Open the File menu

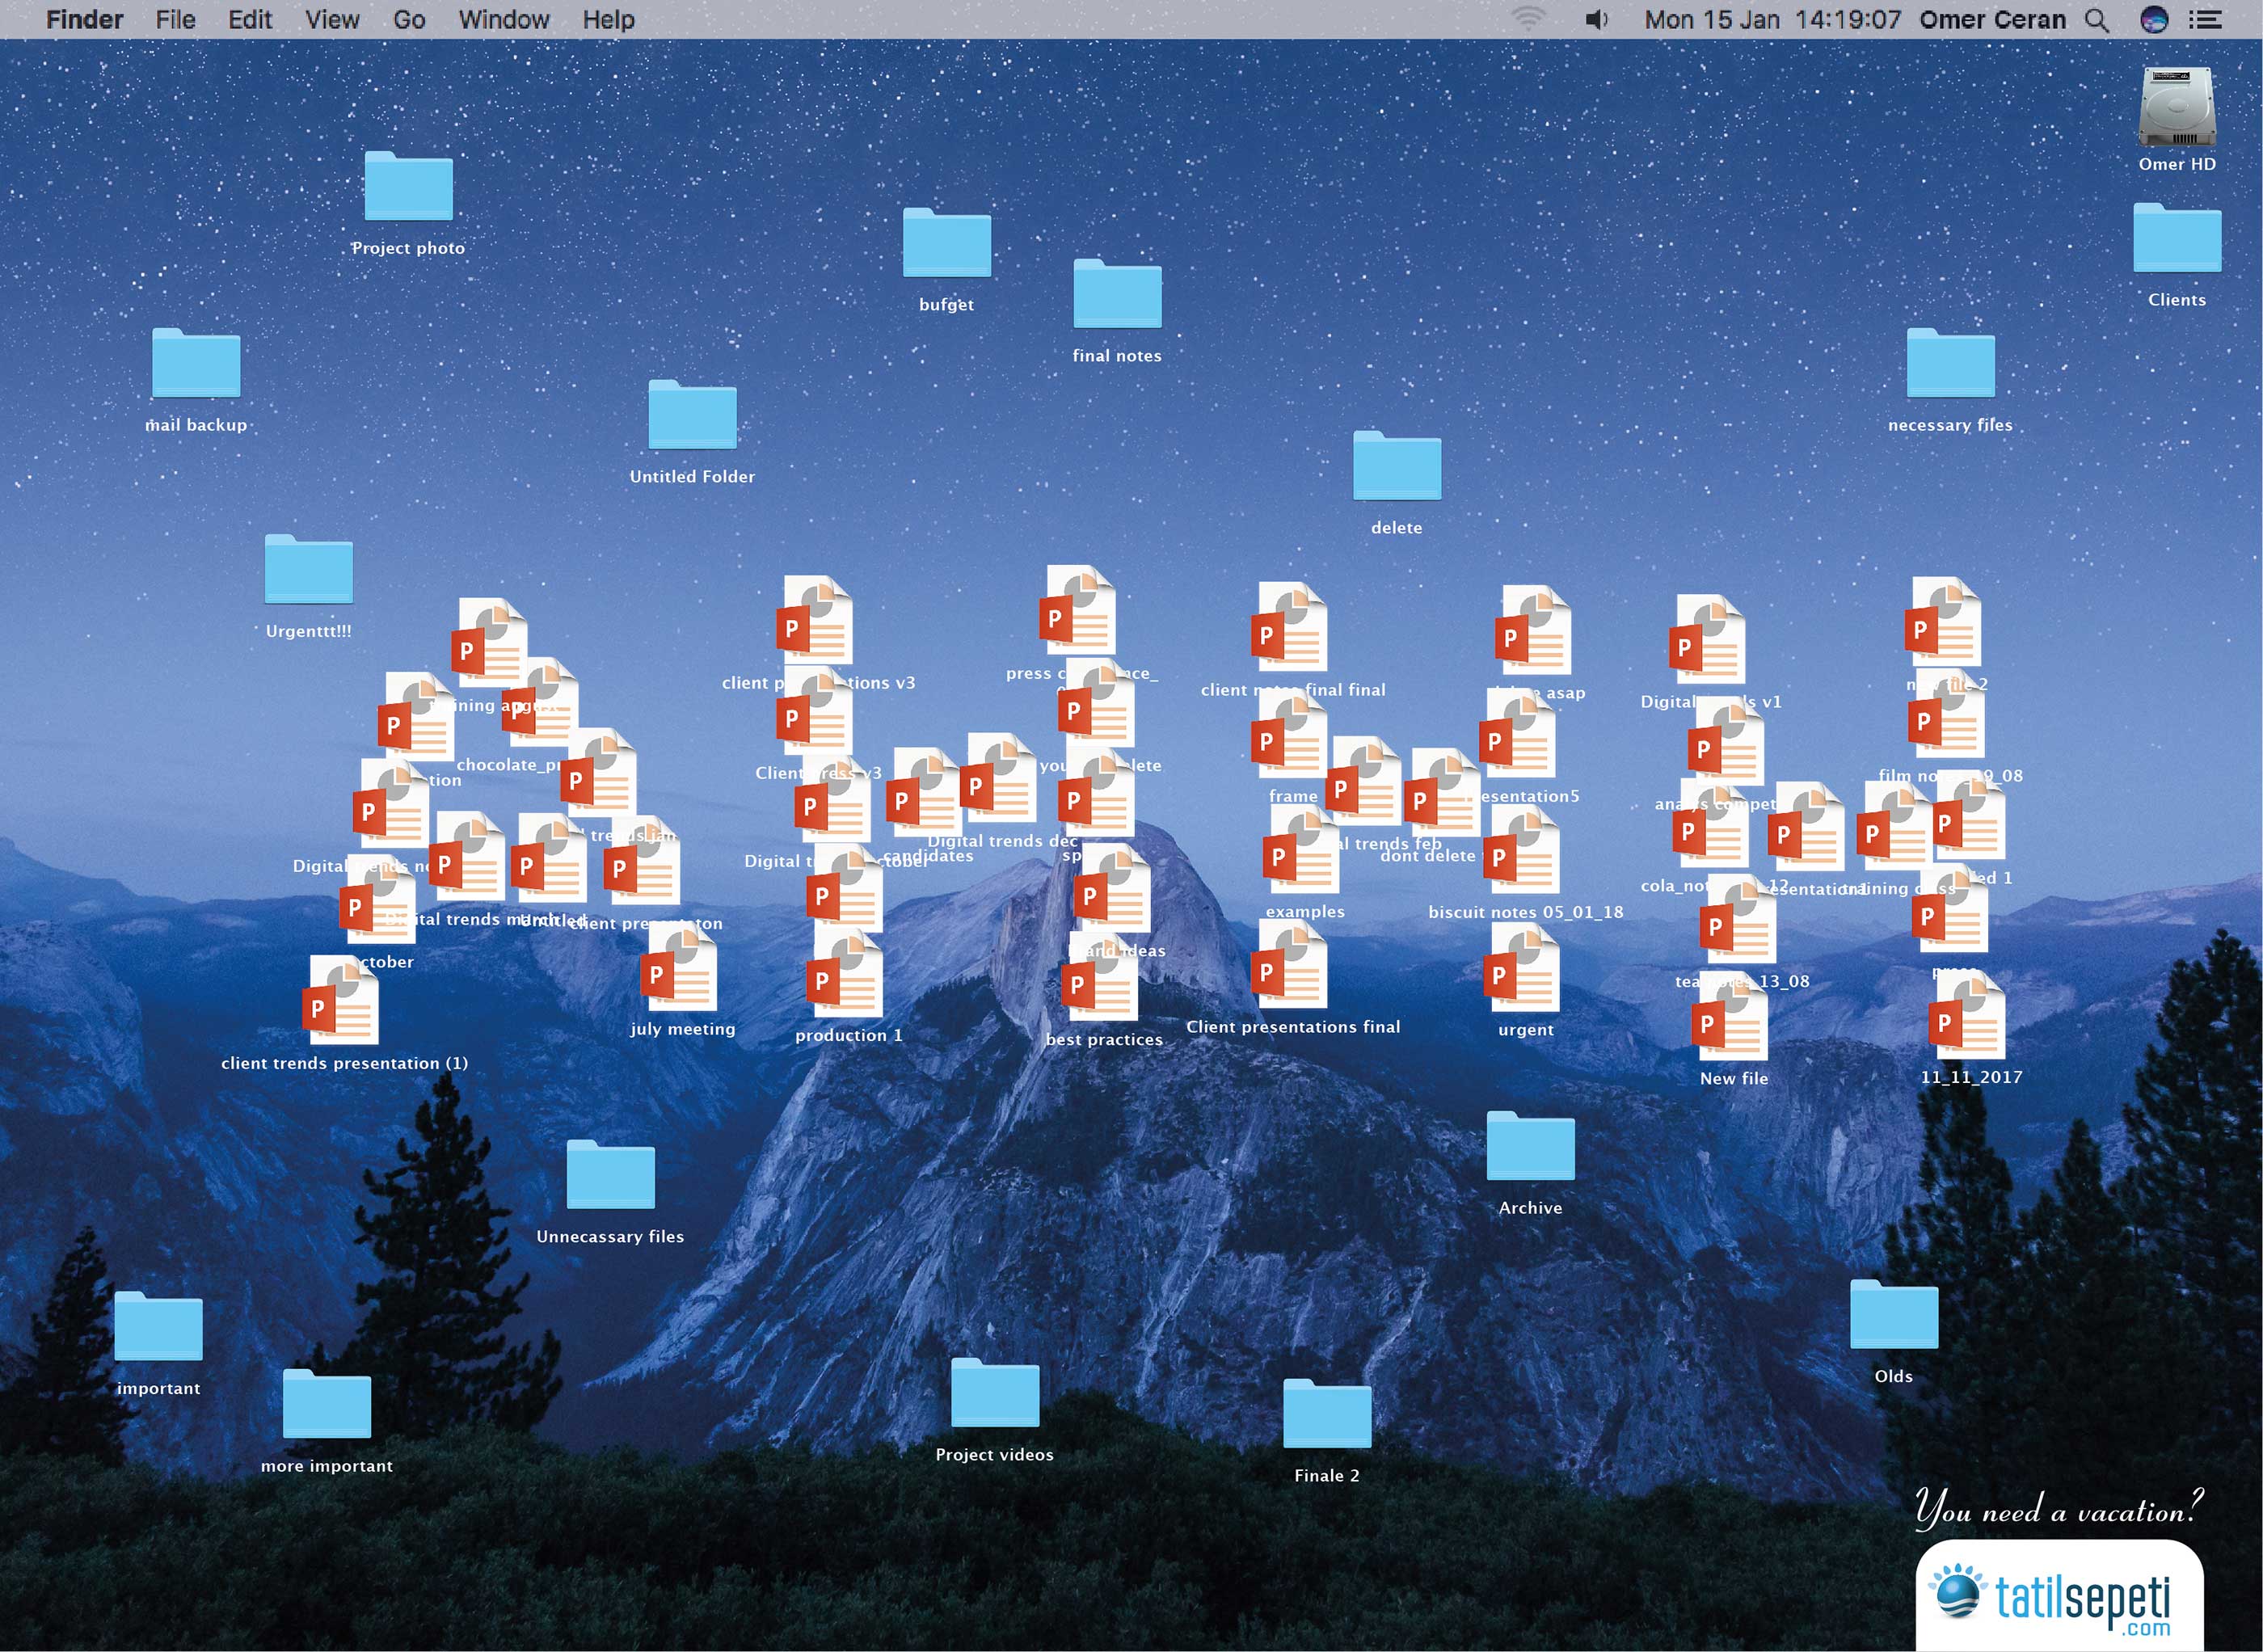(x=175, y=20)
